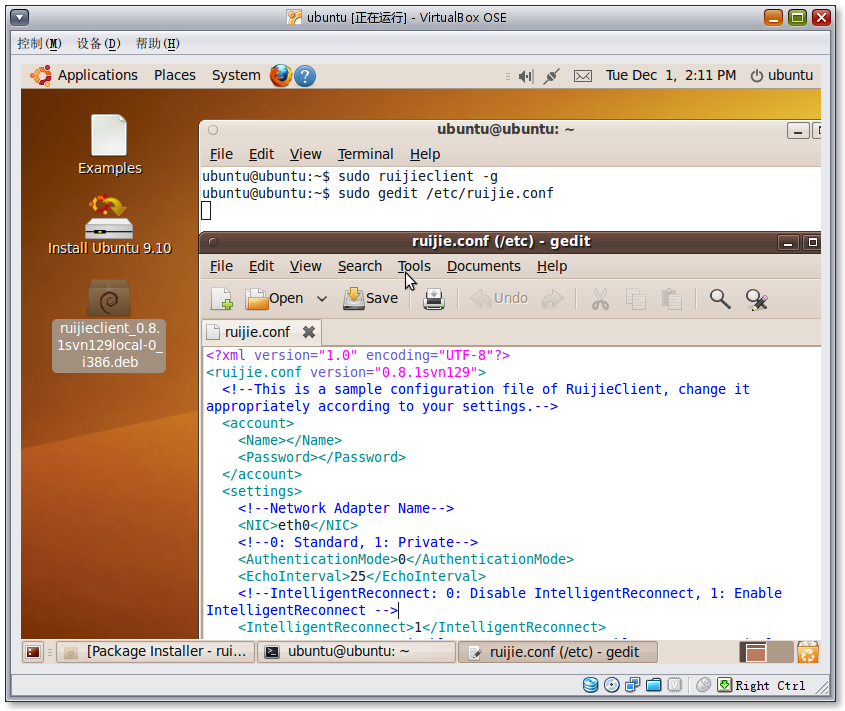Open the Terminal menu in terminal window
The image size is (845, 711).
pyautogui.click(x=365, y=154)
